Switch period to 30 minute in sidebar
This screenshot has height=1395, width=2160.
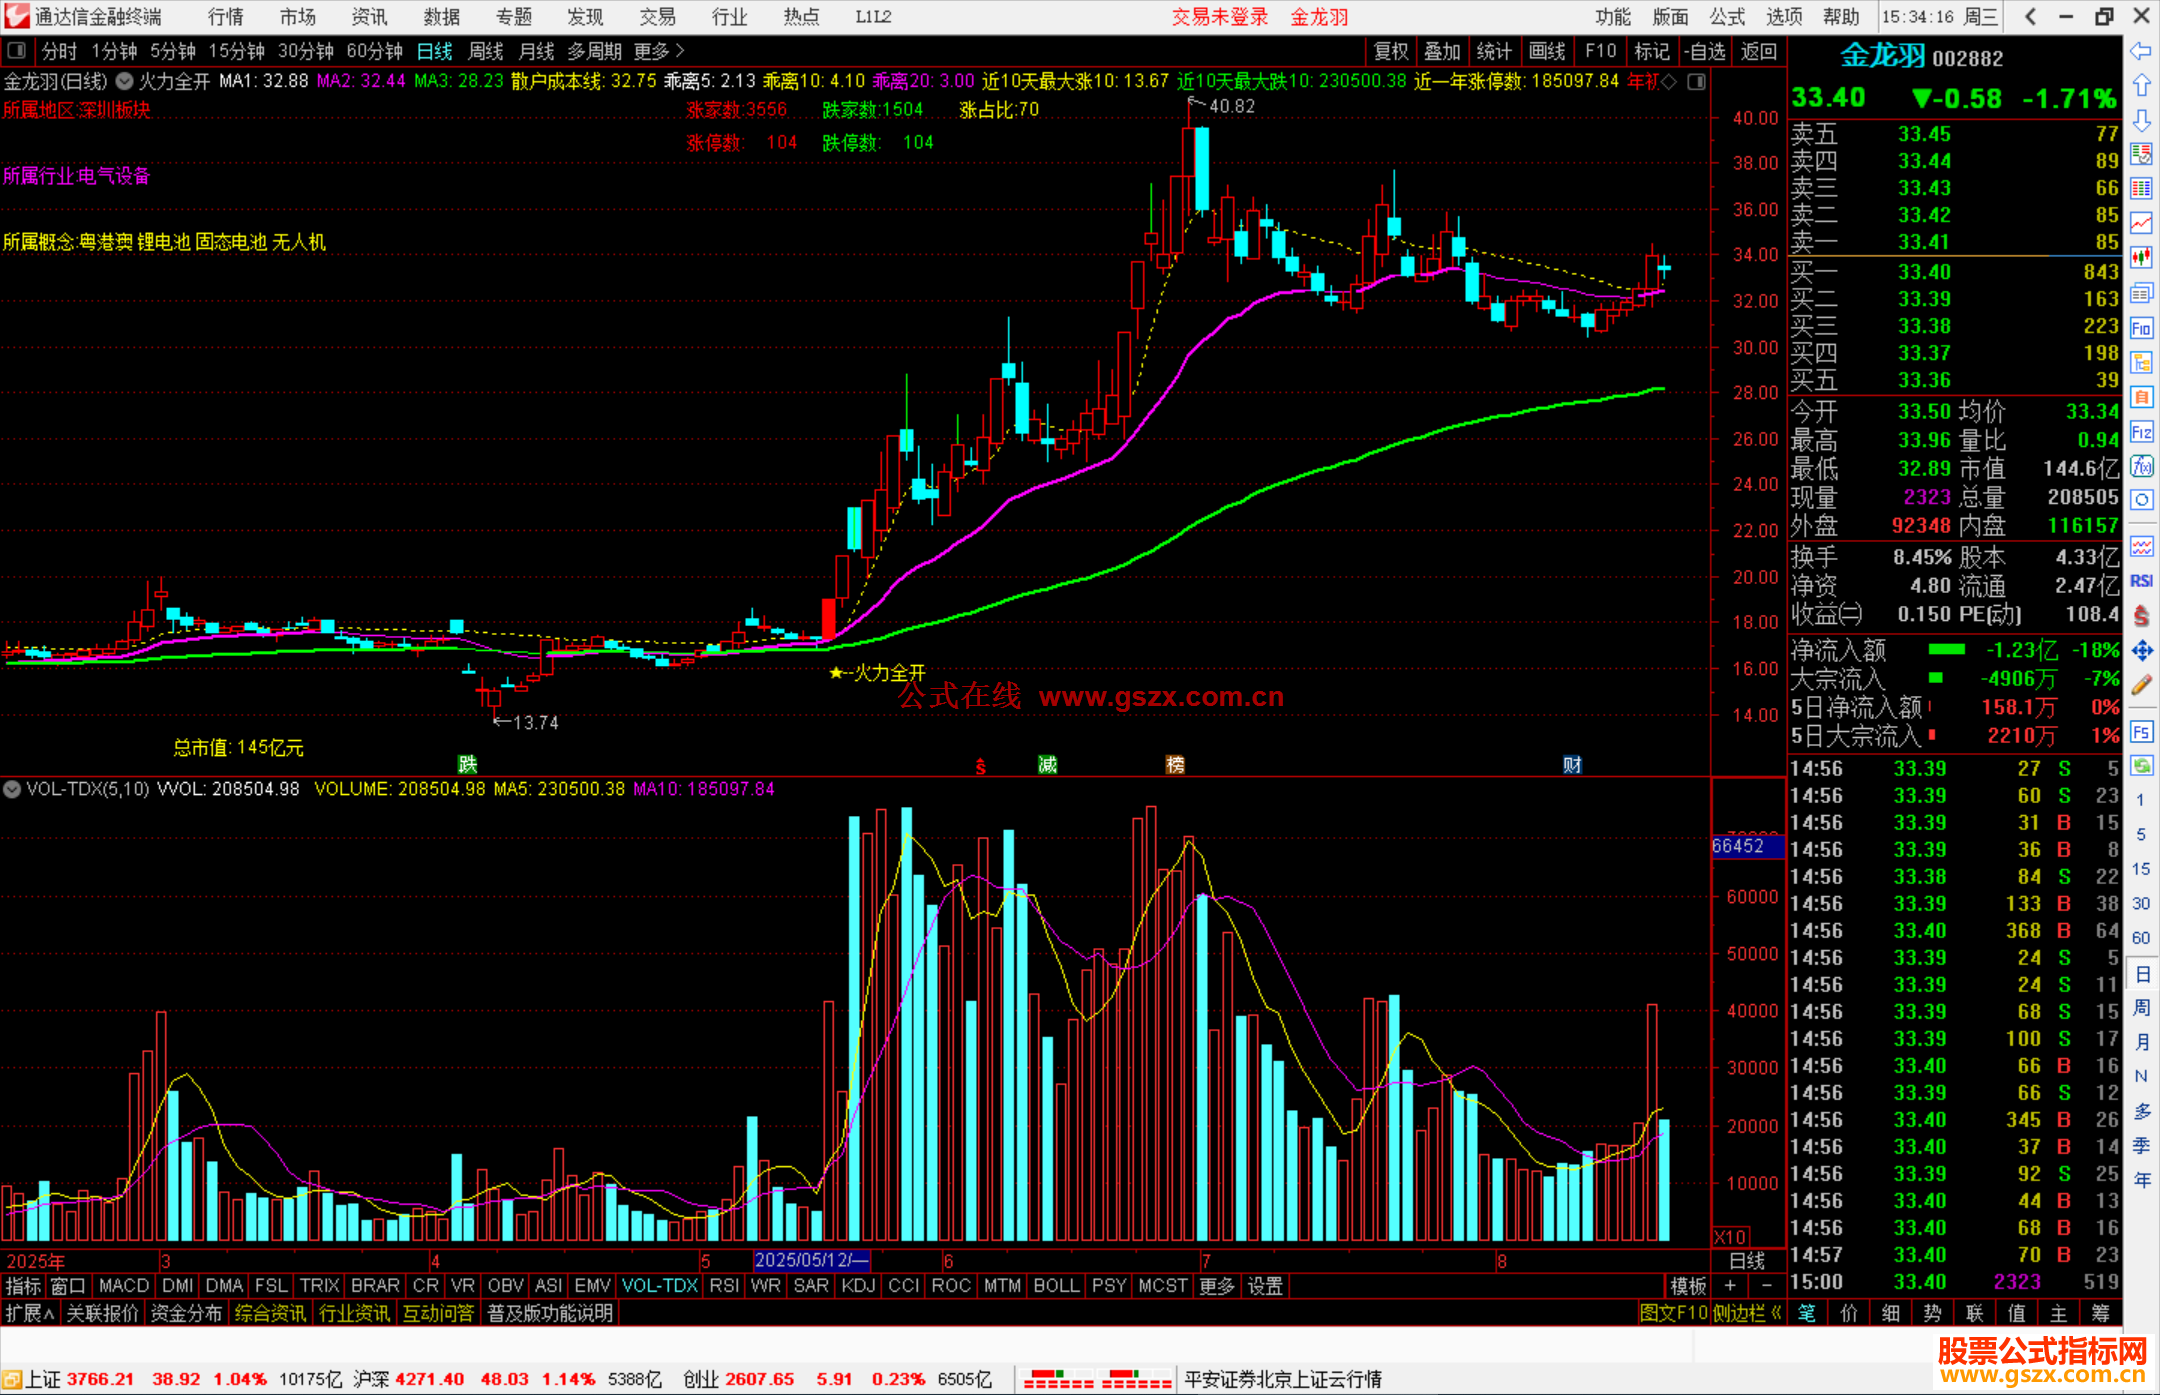[2140, 903]
